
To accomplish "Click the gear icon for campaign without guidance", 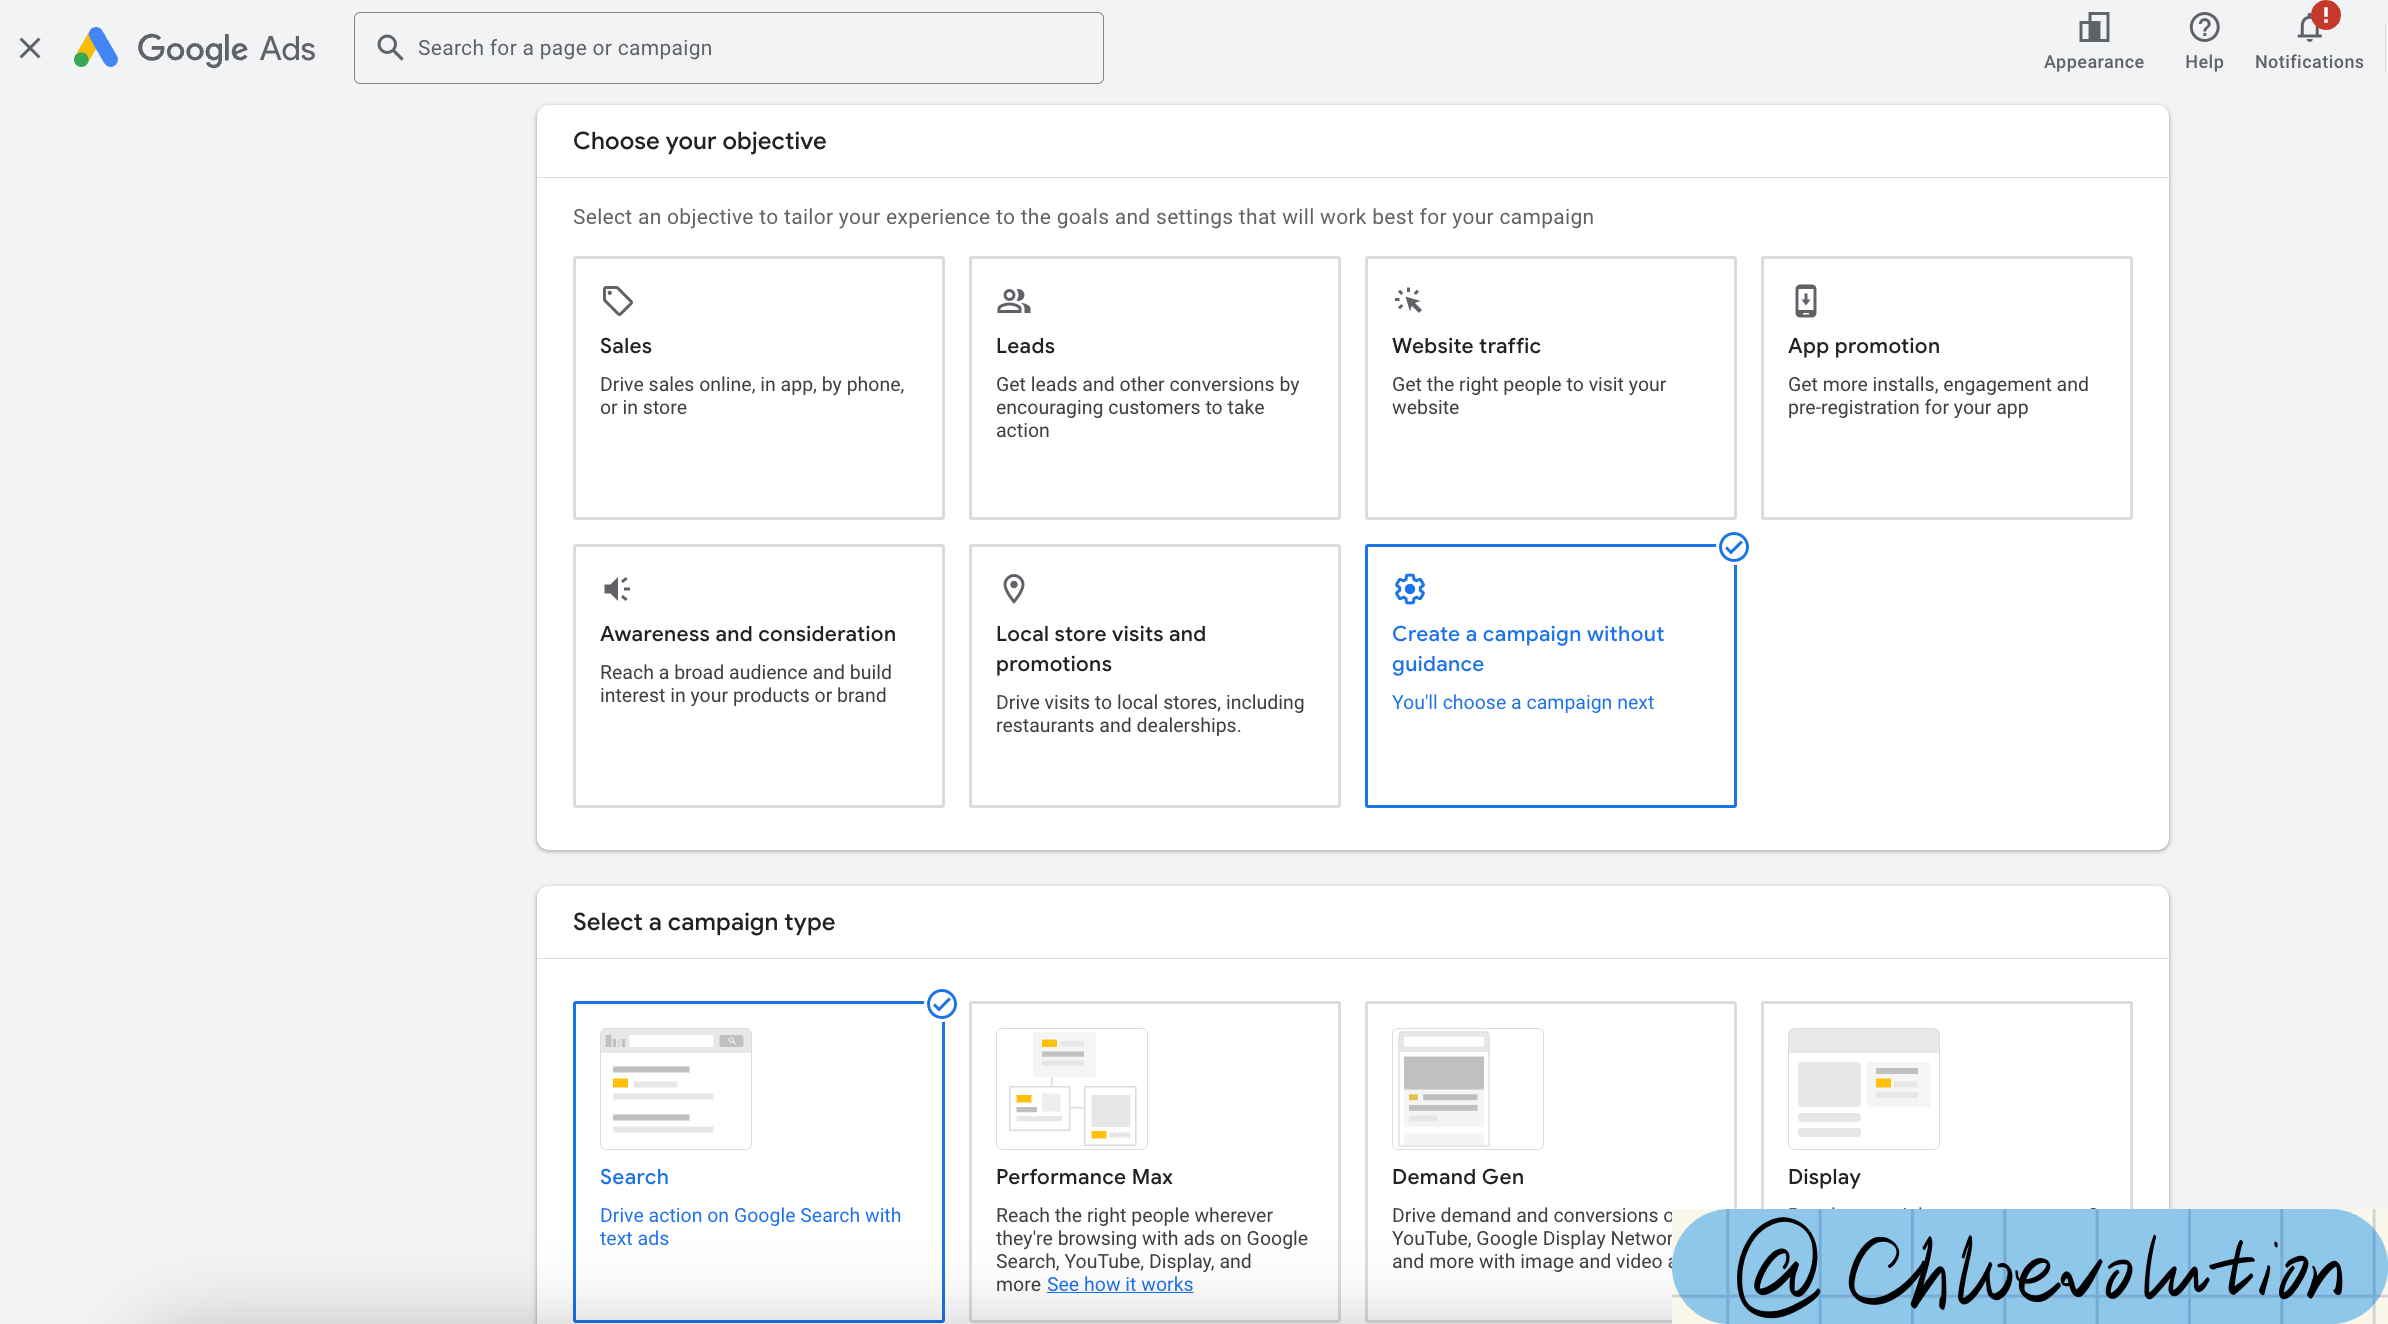I will point(1409,588).
